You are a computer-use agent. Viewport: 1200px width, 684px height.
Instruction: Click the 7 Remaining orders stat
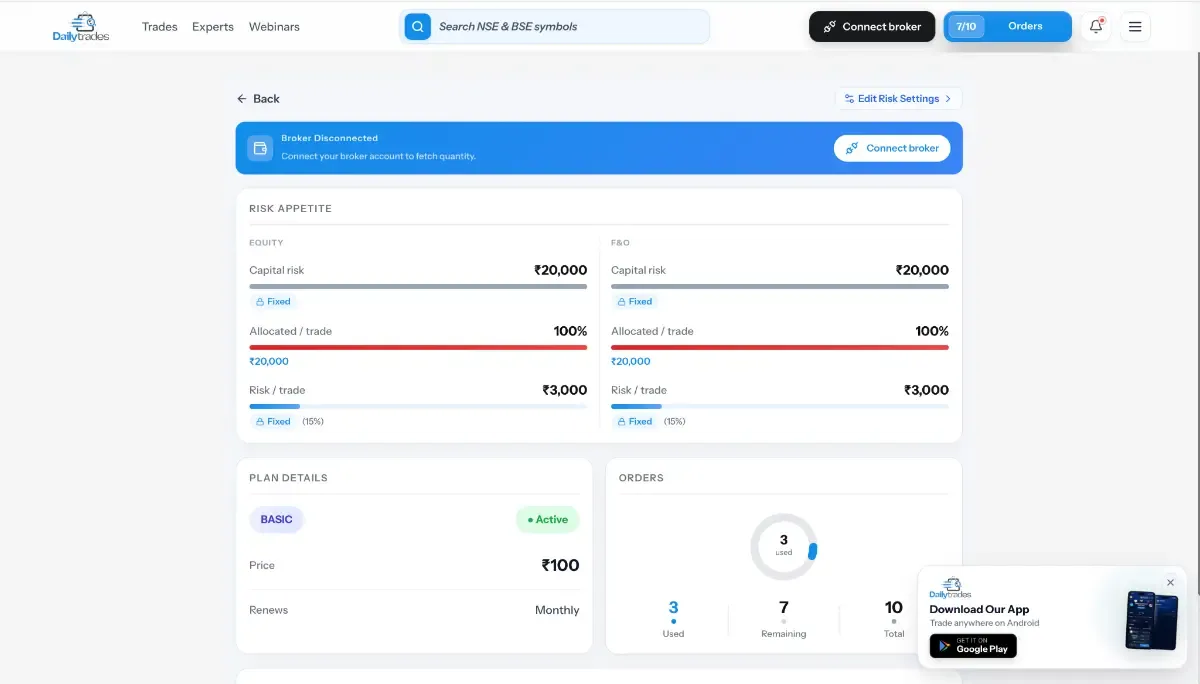784,619
